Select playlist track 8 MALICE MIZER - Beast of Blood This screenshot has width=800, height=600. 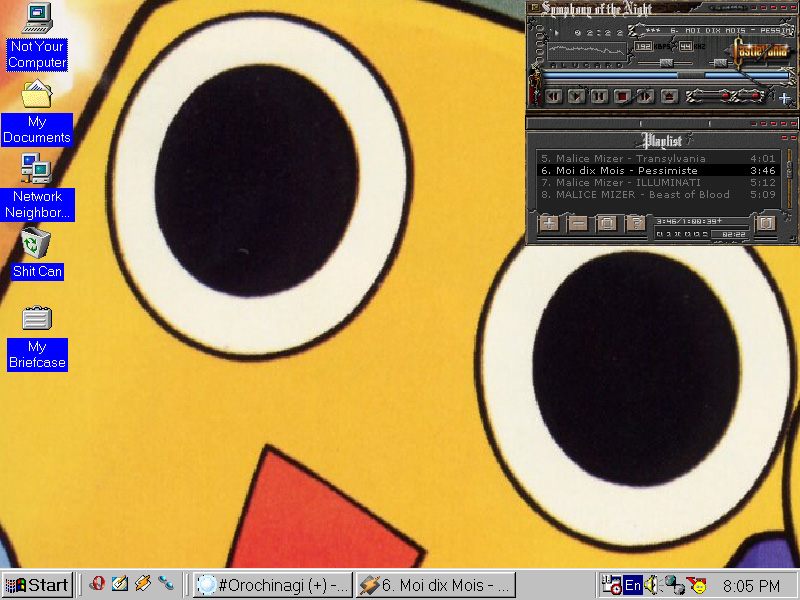658,194
